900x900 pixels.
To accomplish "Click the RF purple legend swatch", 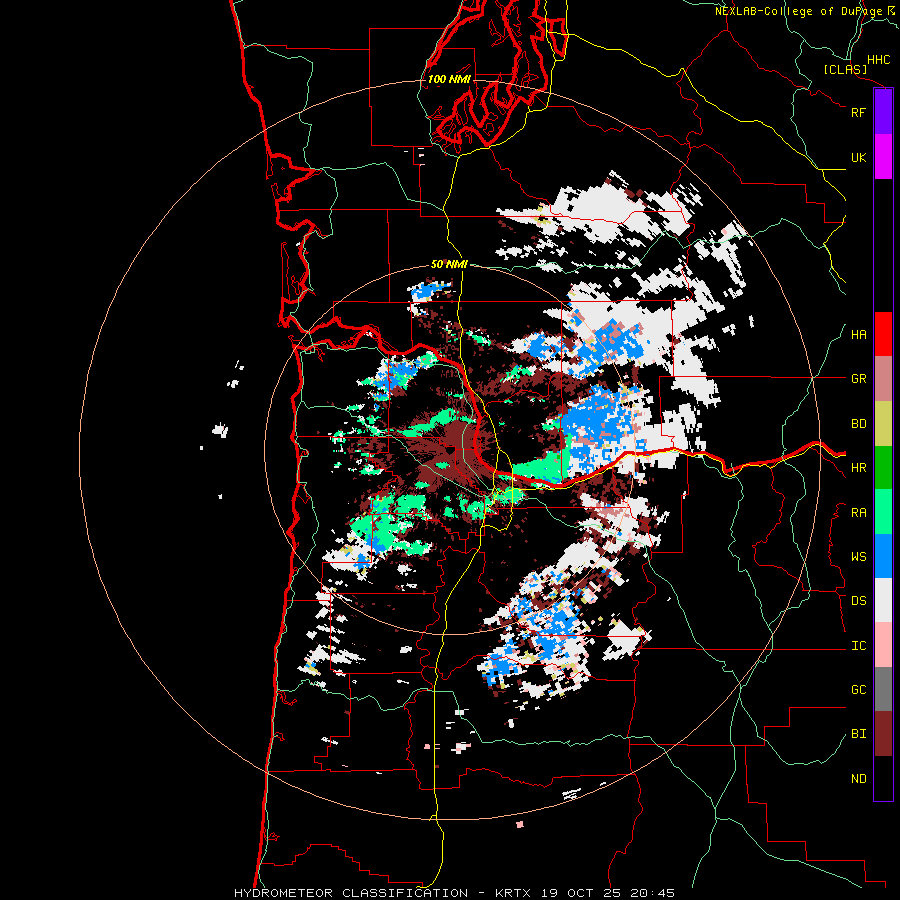I will pos(883,112).
